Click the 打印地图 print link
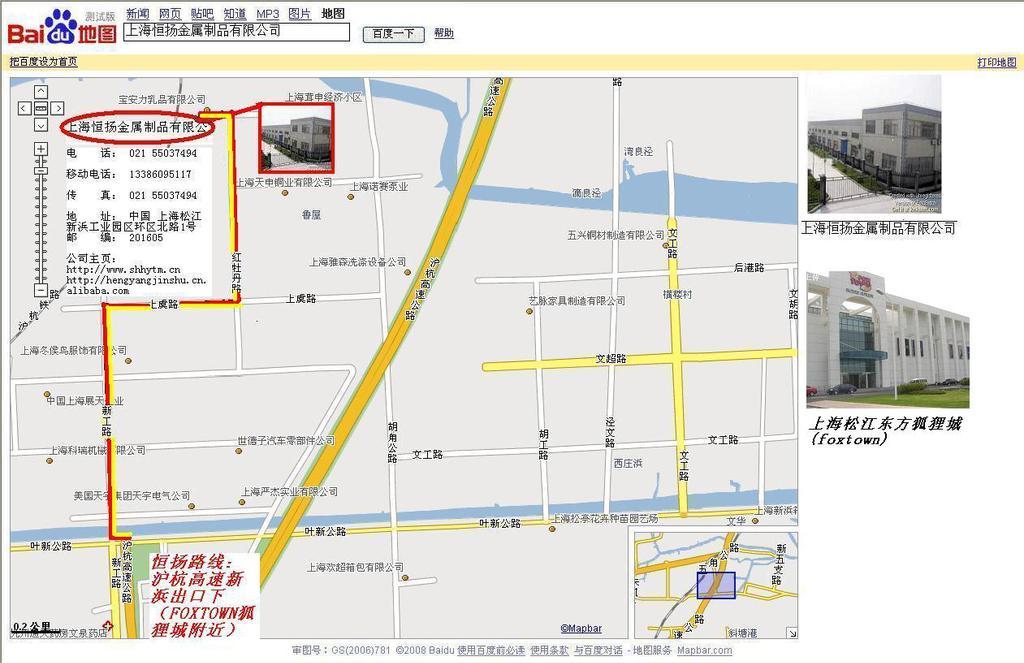The image size is (1024, 663). click(x=997, y=62)
